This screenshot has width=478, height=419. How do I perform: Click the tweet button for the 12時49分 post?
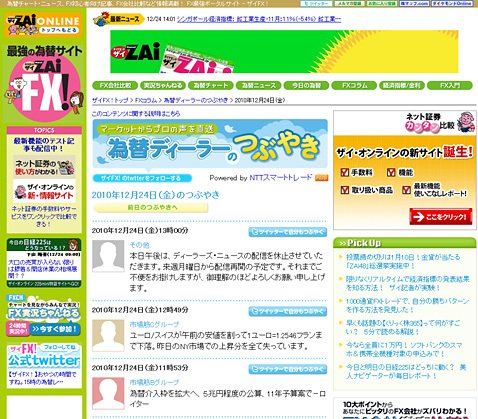click(288, 312)
